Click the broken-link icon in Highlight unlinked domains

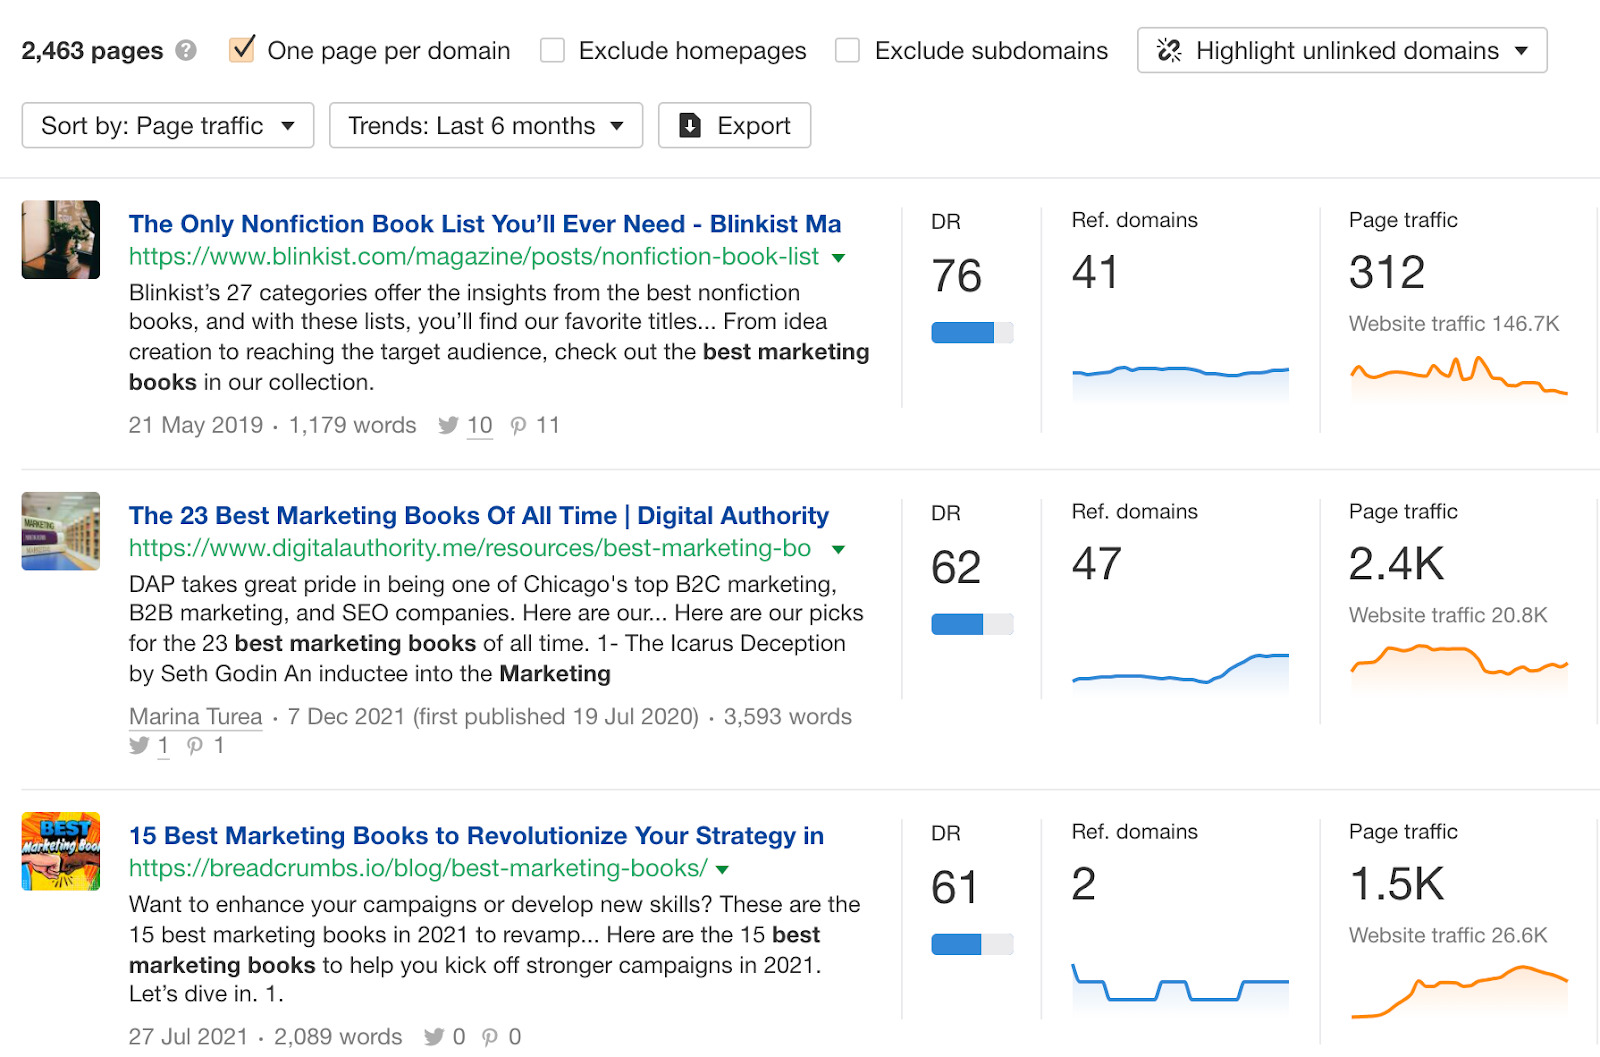[1169, 50]
